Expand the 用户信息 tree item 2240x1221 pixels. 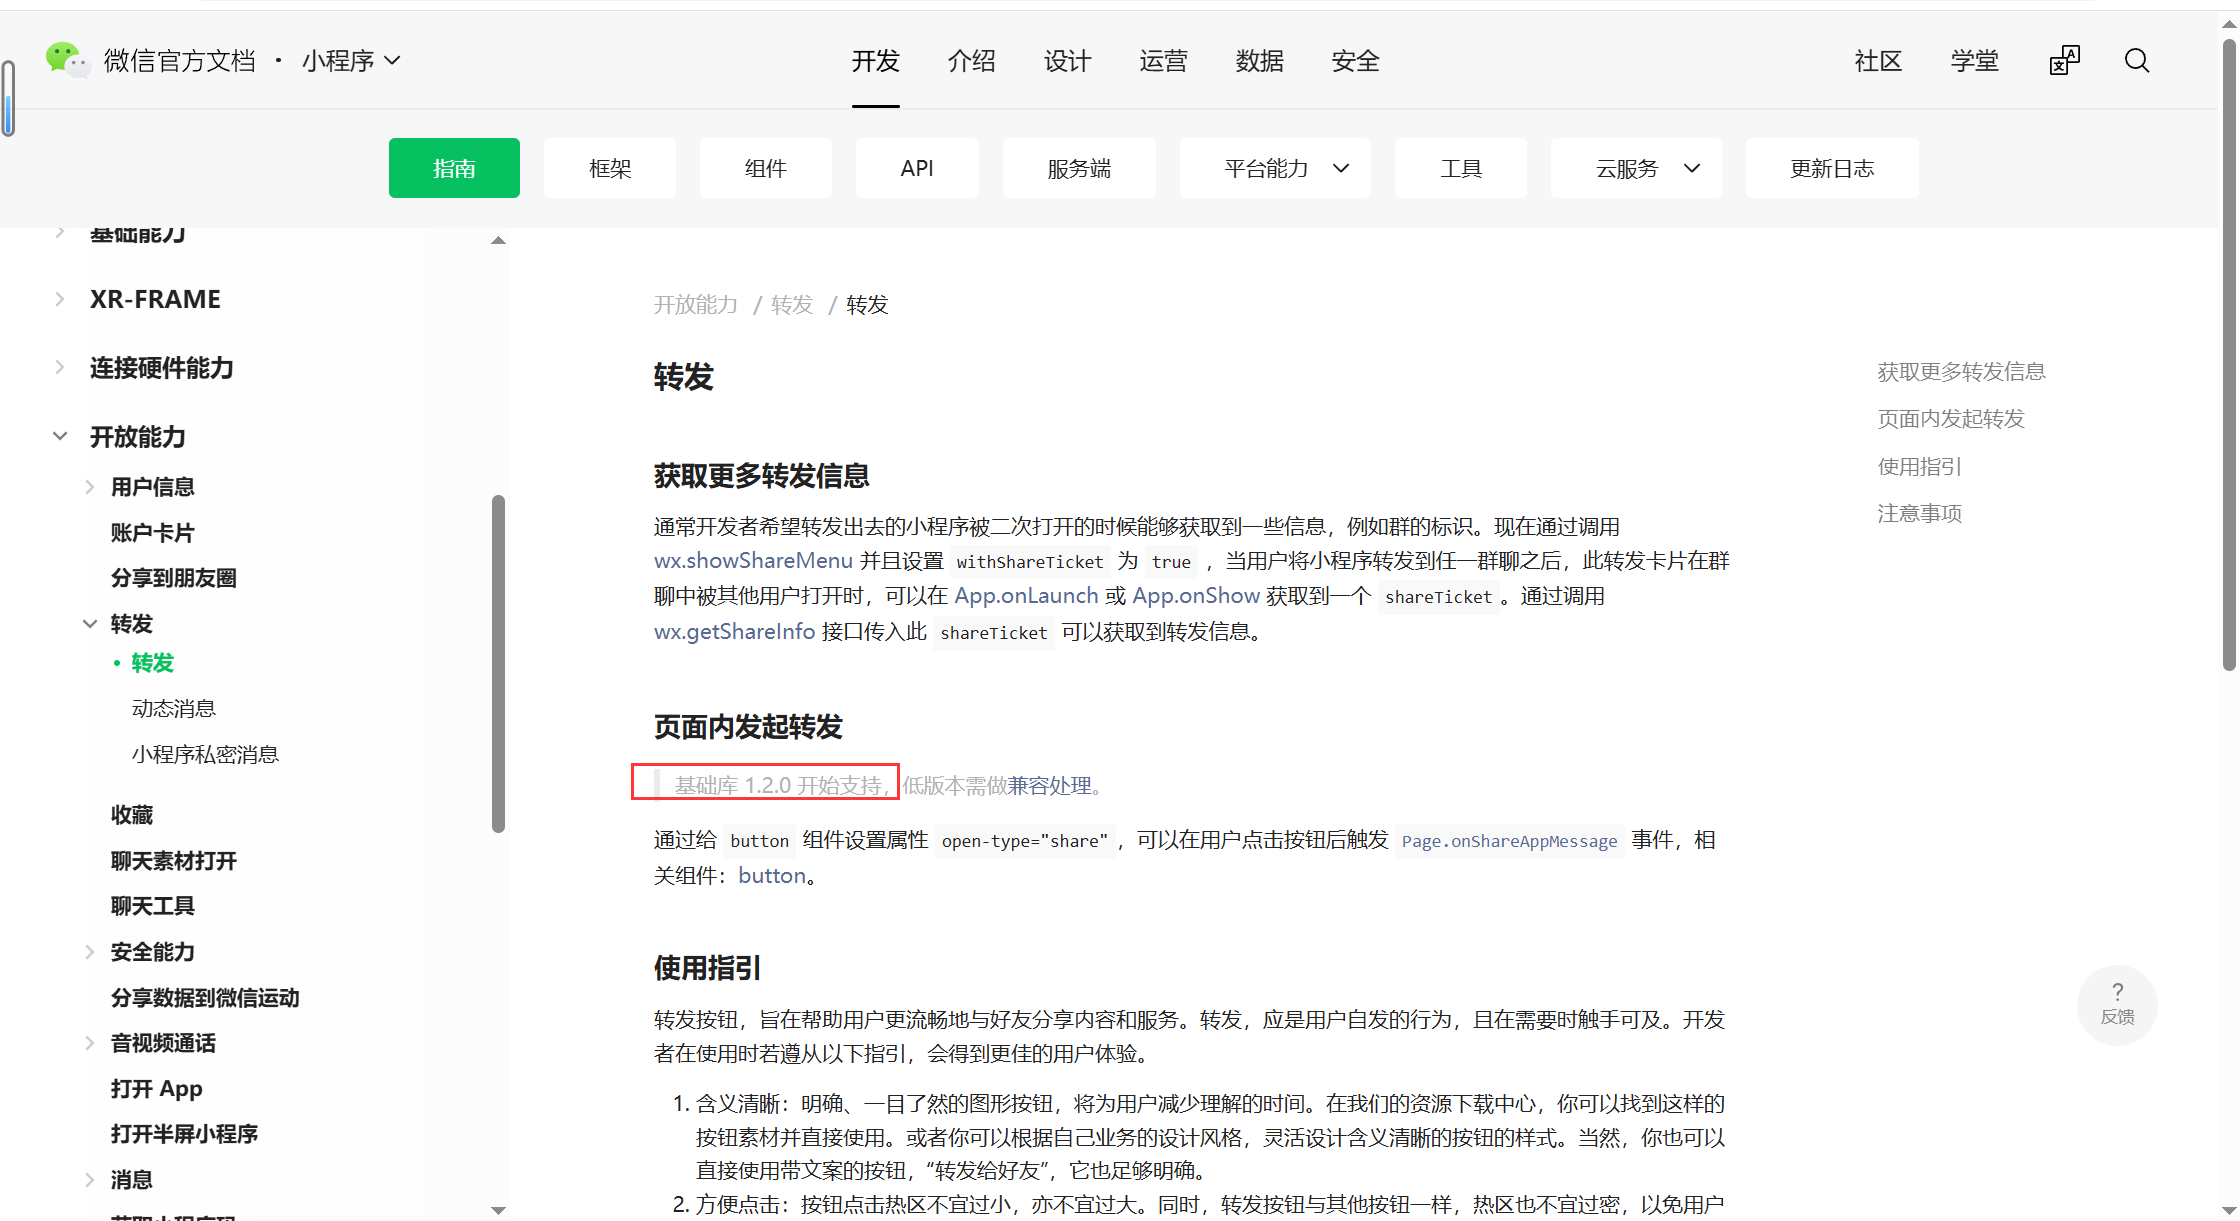pos(90,487)
